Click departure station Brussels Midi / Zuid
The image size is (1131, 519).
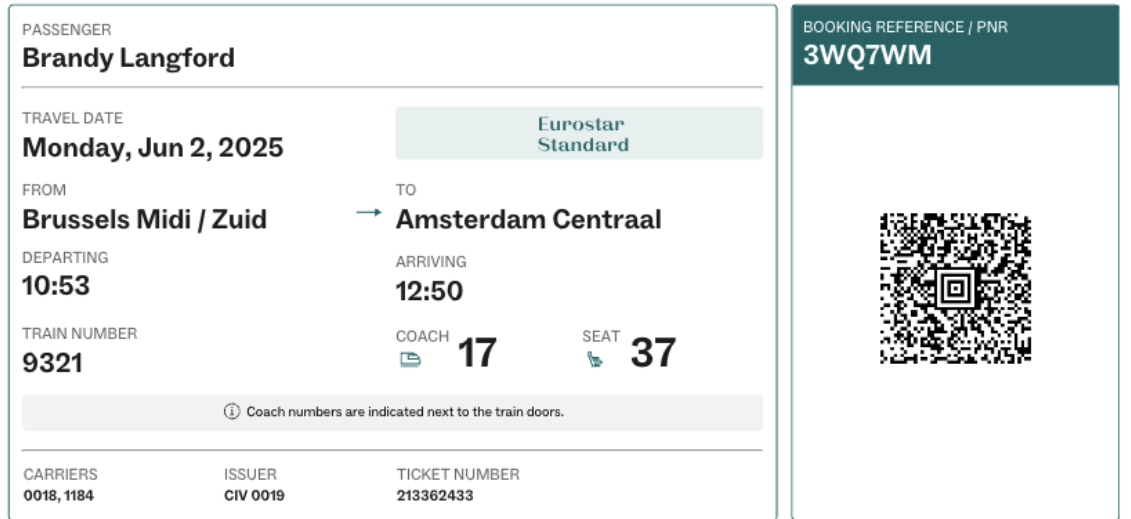pos(144,219)
